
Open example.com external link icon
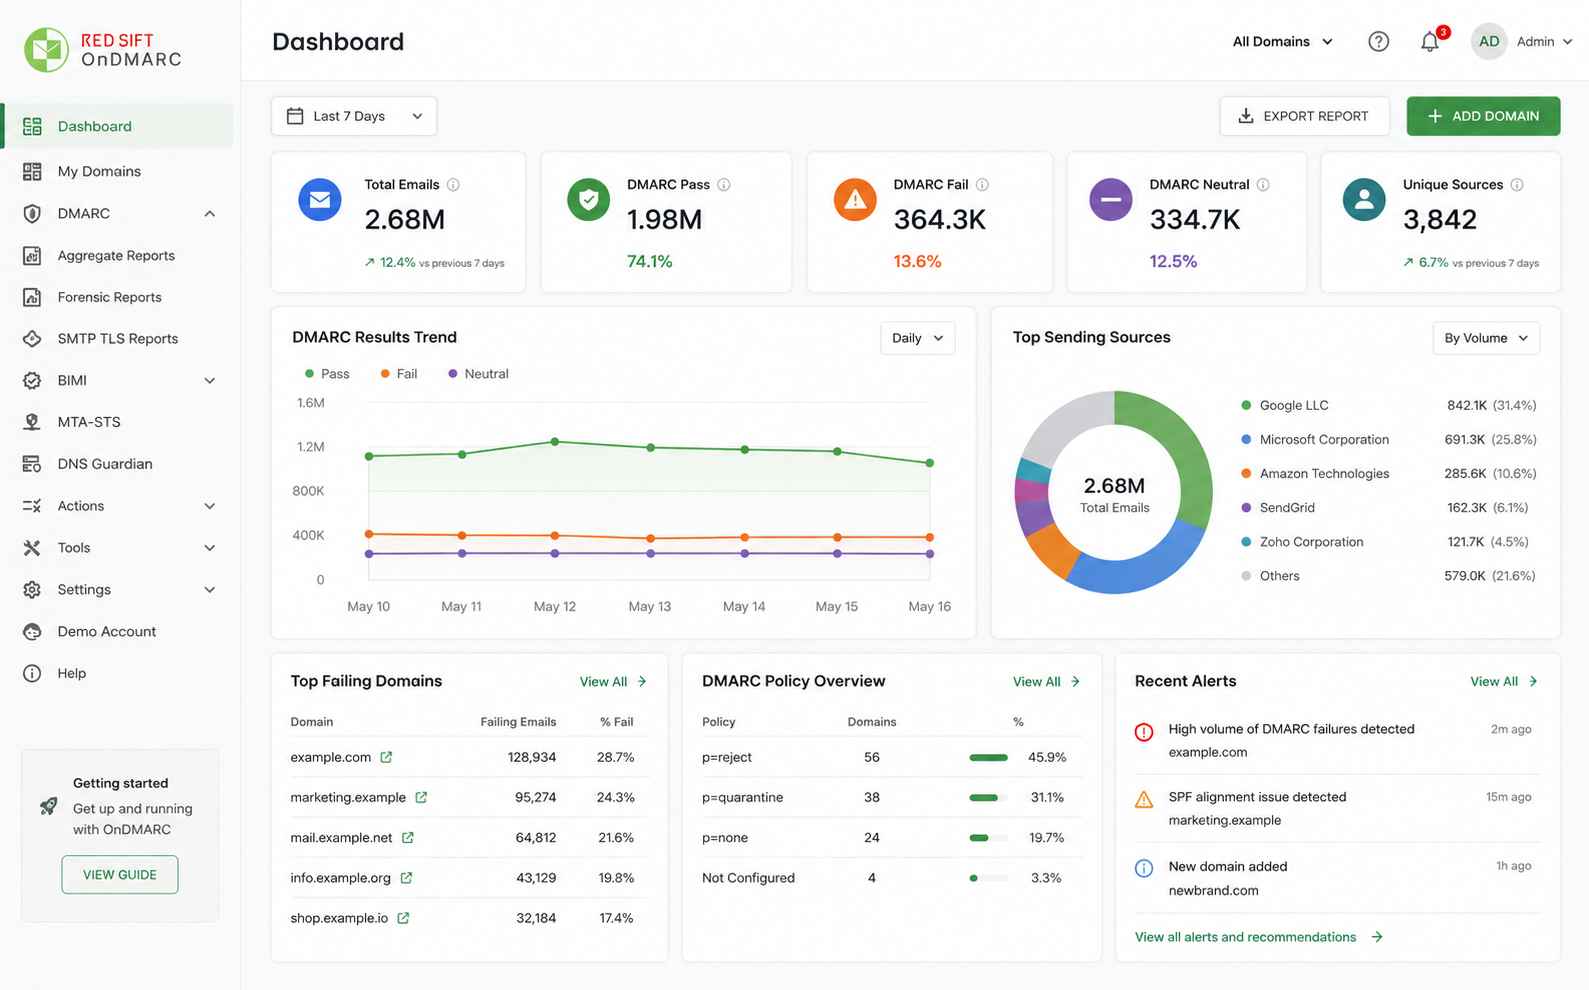click(x=386, y=757)
